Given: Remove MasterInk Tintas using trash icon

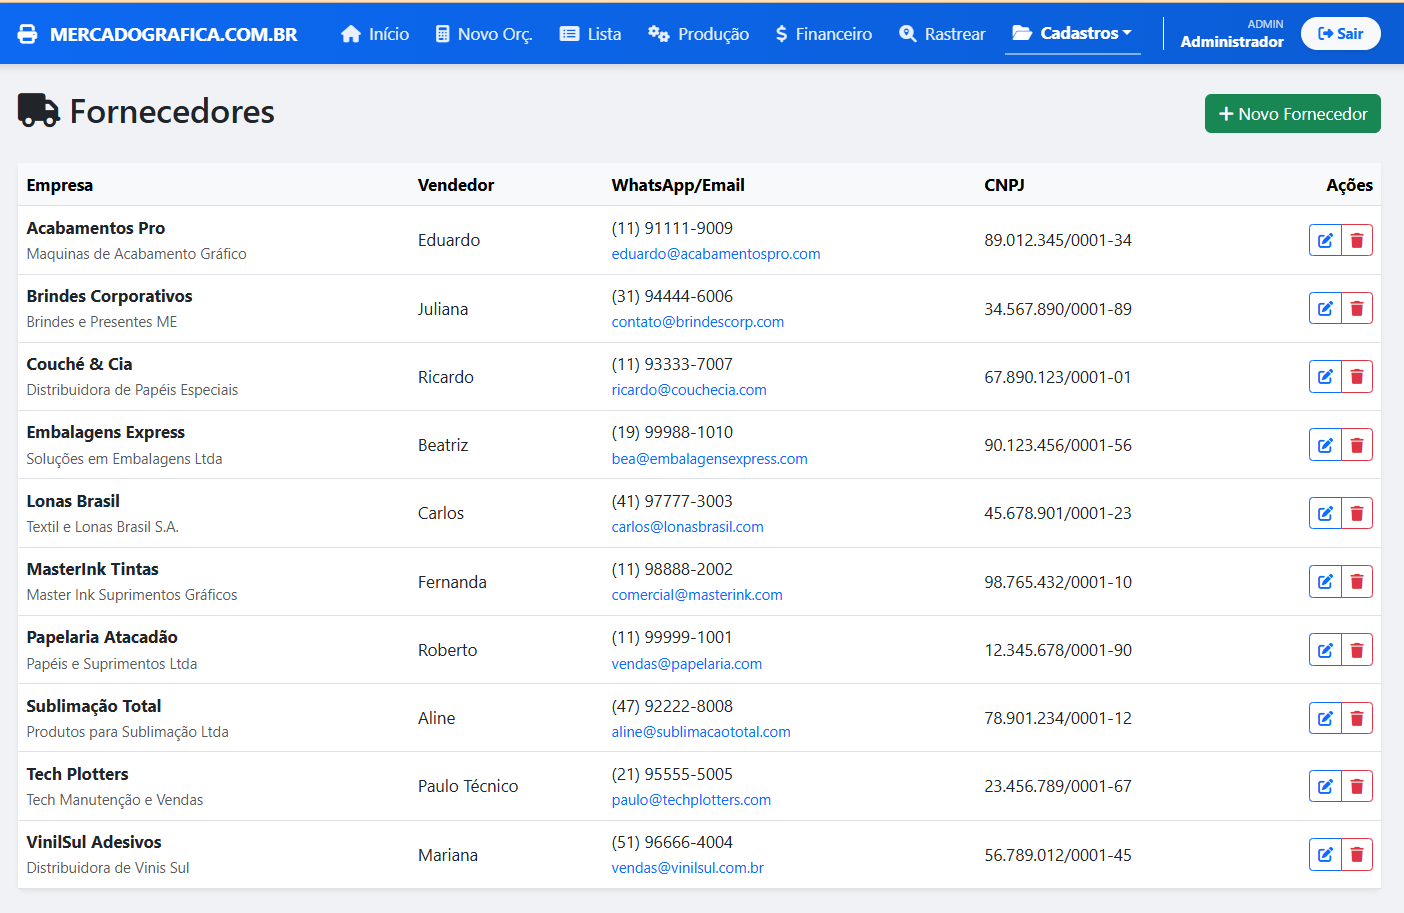Looking at the screenshot, I should [x=1357, y=582].
